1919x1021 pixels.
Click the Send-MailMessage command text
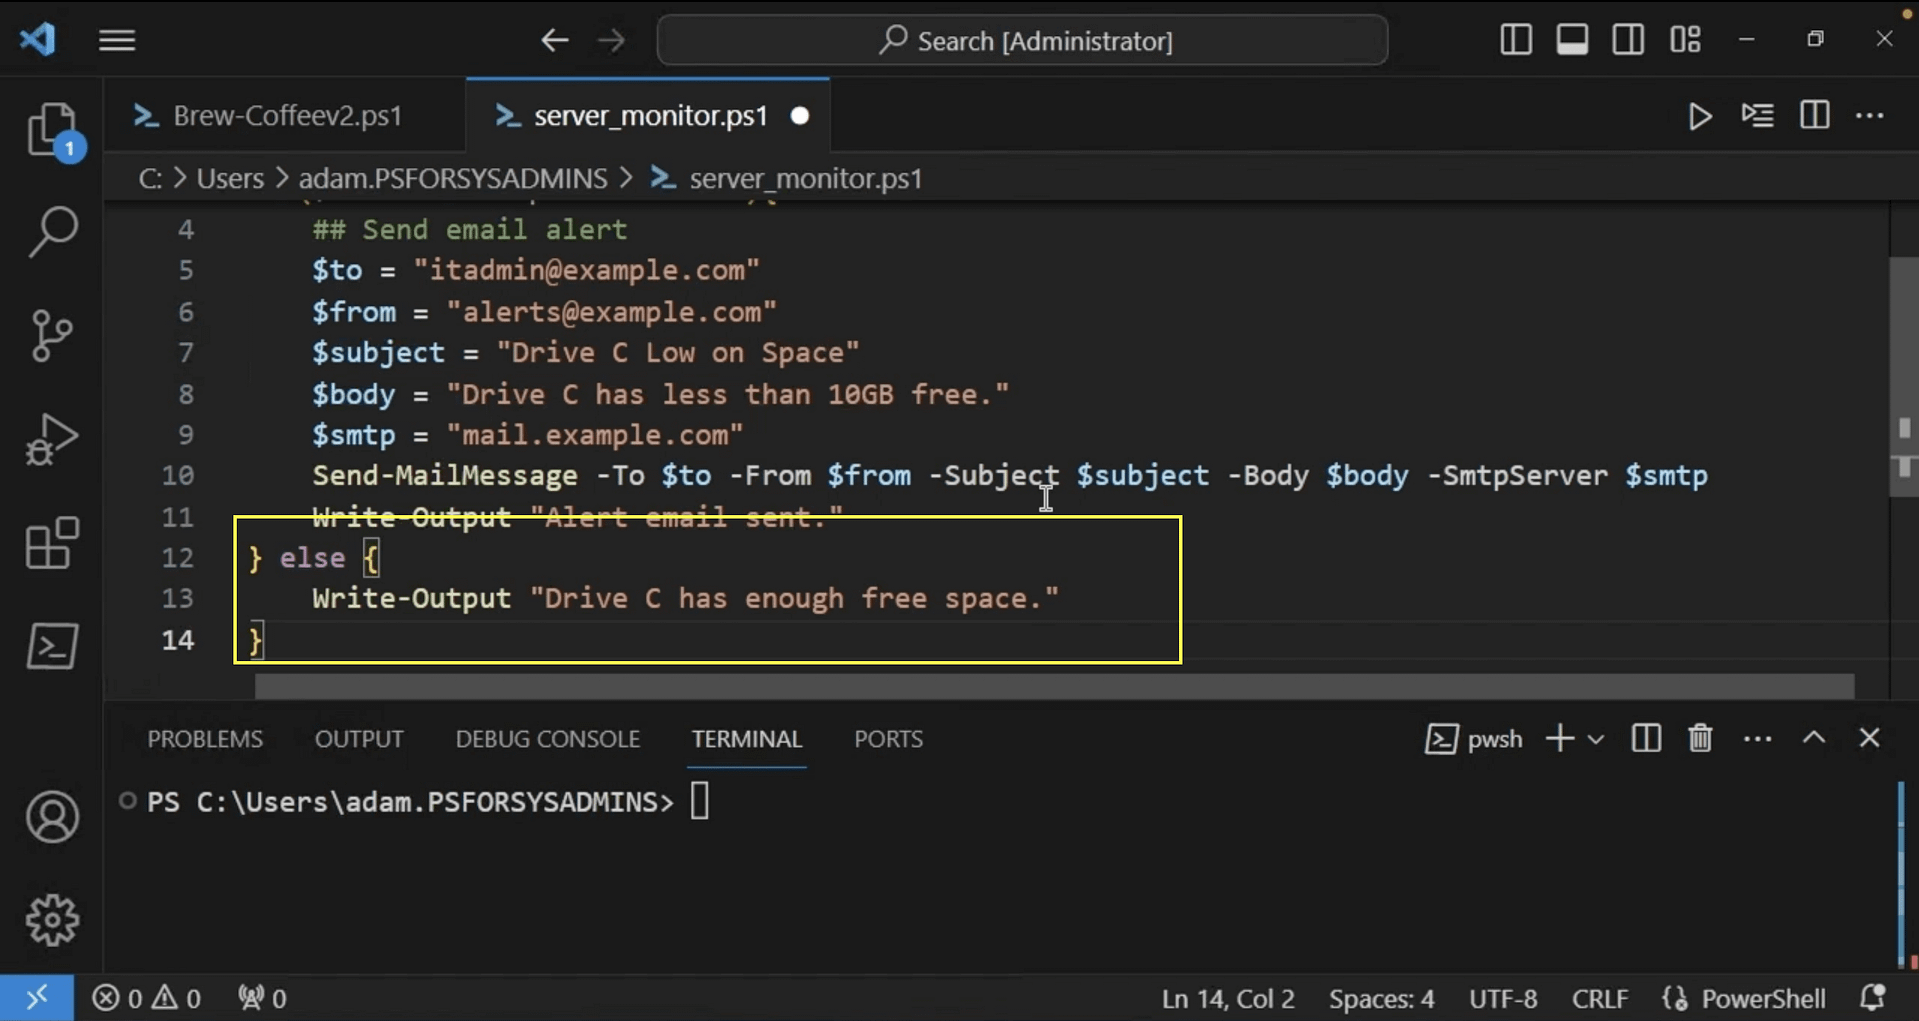pos(445,476)
